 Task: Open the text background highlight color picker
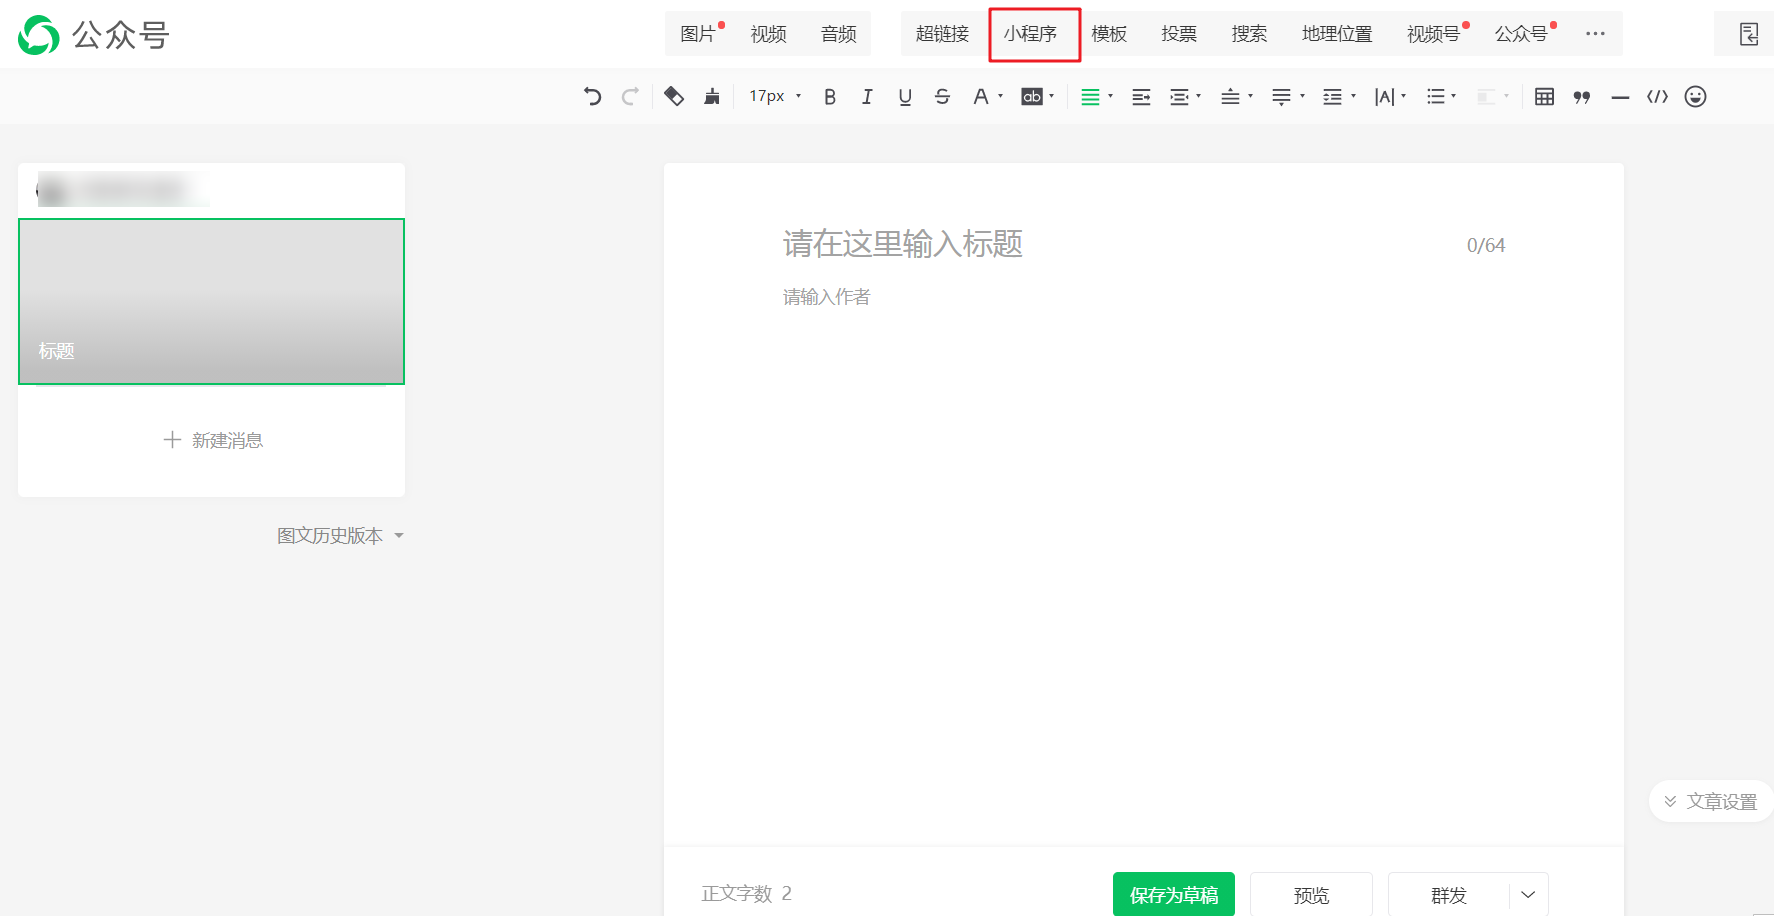(1037, 97)
